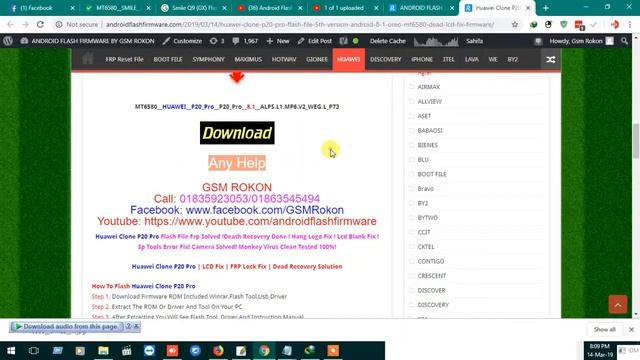Launch Firefox from the taskbar
Screen dimensions: 640x360
click(218, 351)
